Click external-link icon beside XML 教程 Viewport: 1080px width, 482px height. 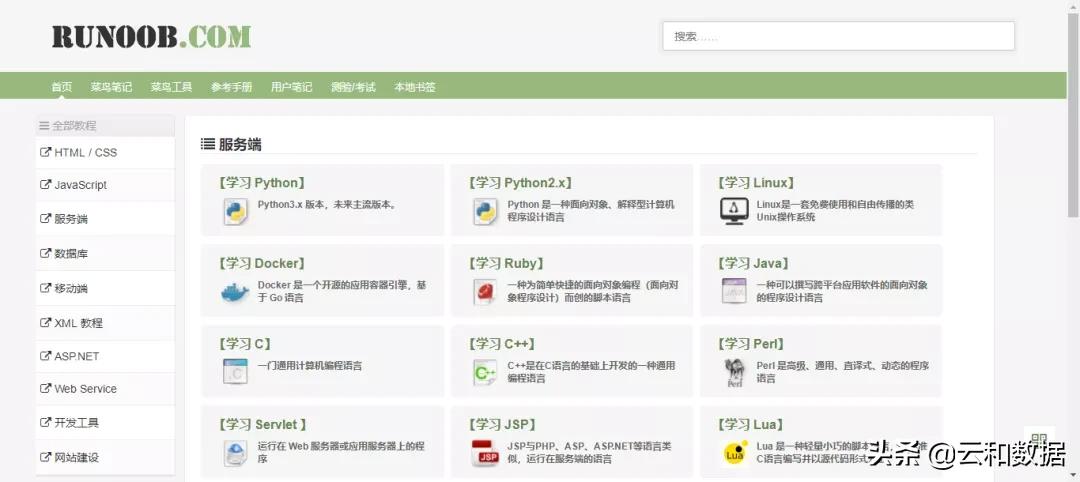pos(45,322)
